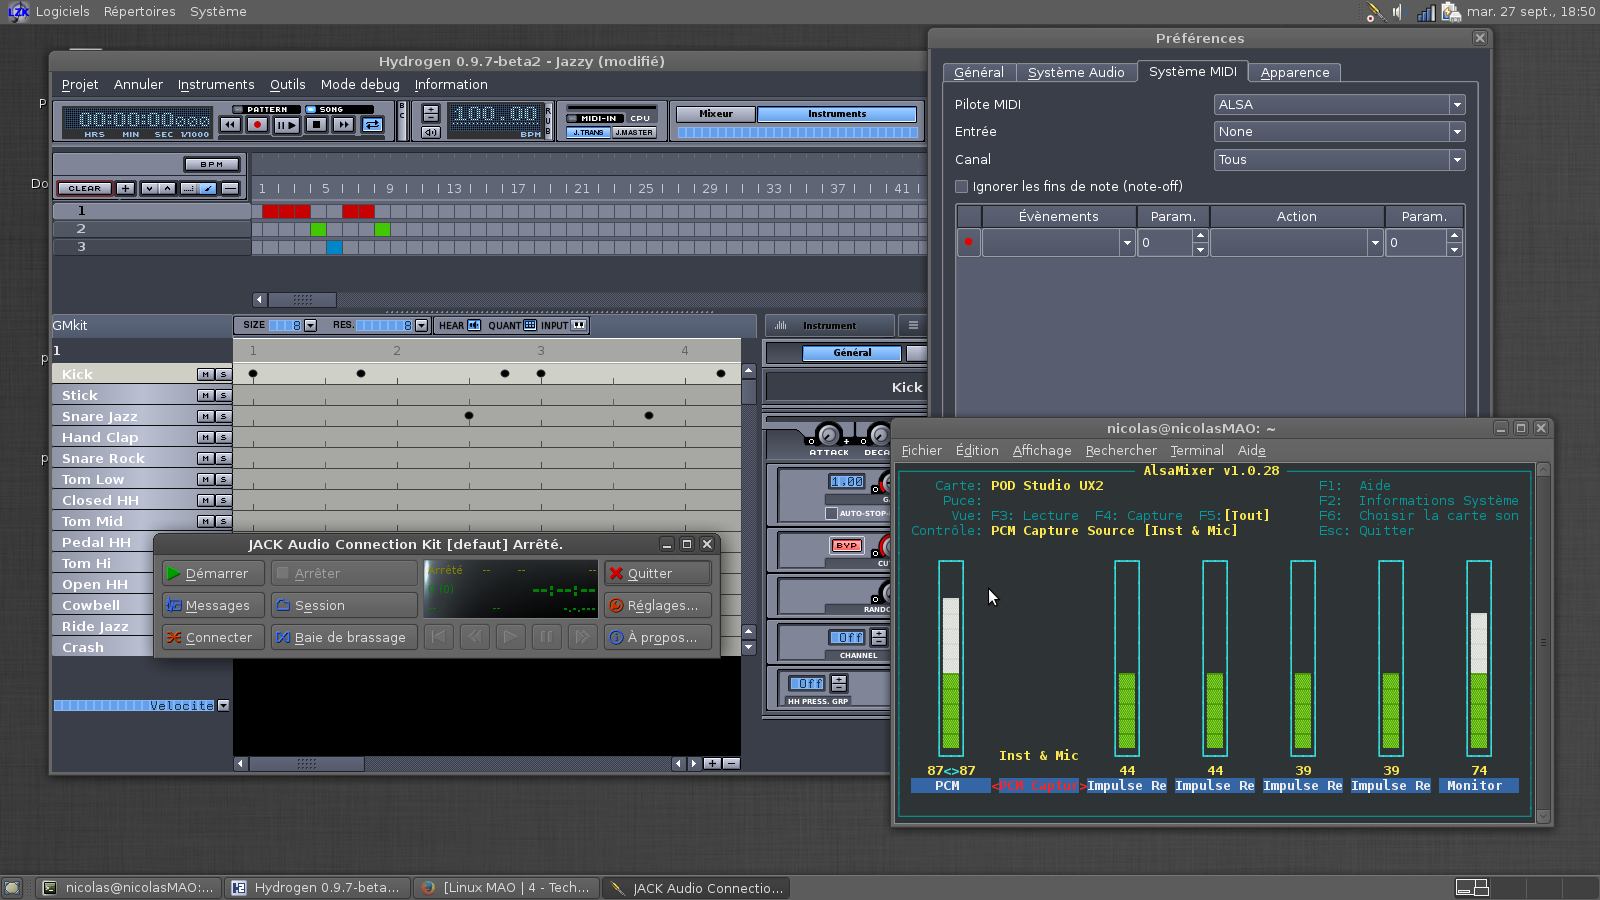1600x900 pixels.
Task: Click the Connecter button in JACK
Action: click(x=210, y=637)
